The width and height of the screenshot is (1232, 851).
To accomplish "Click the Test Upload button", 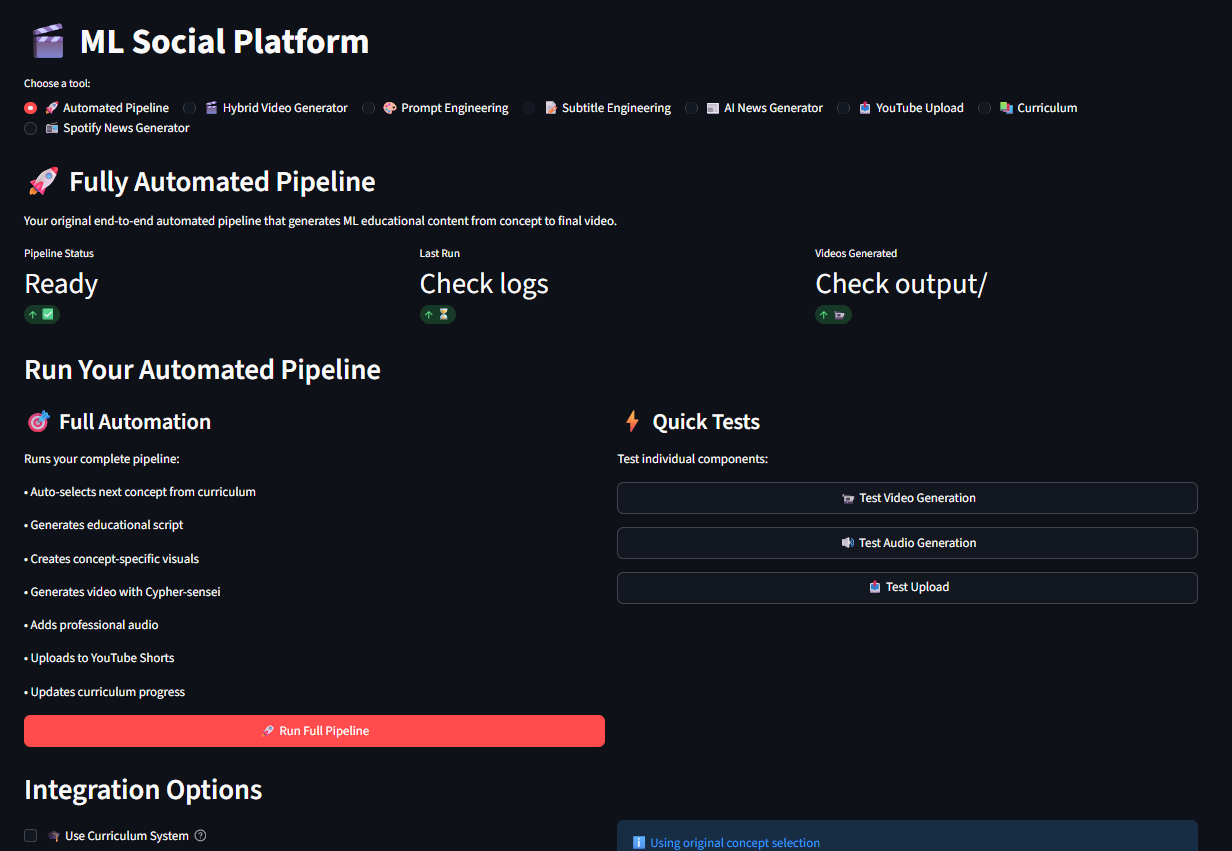I will [907, 587].
